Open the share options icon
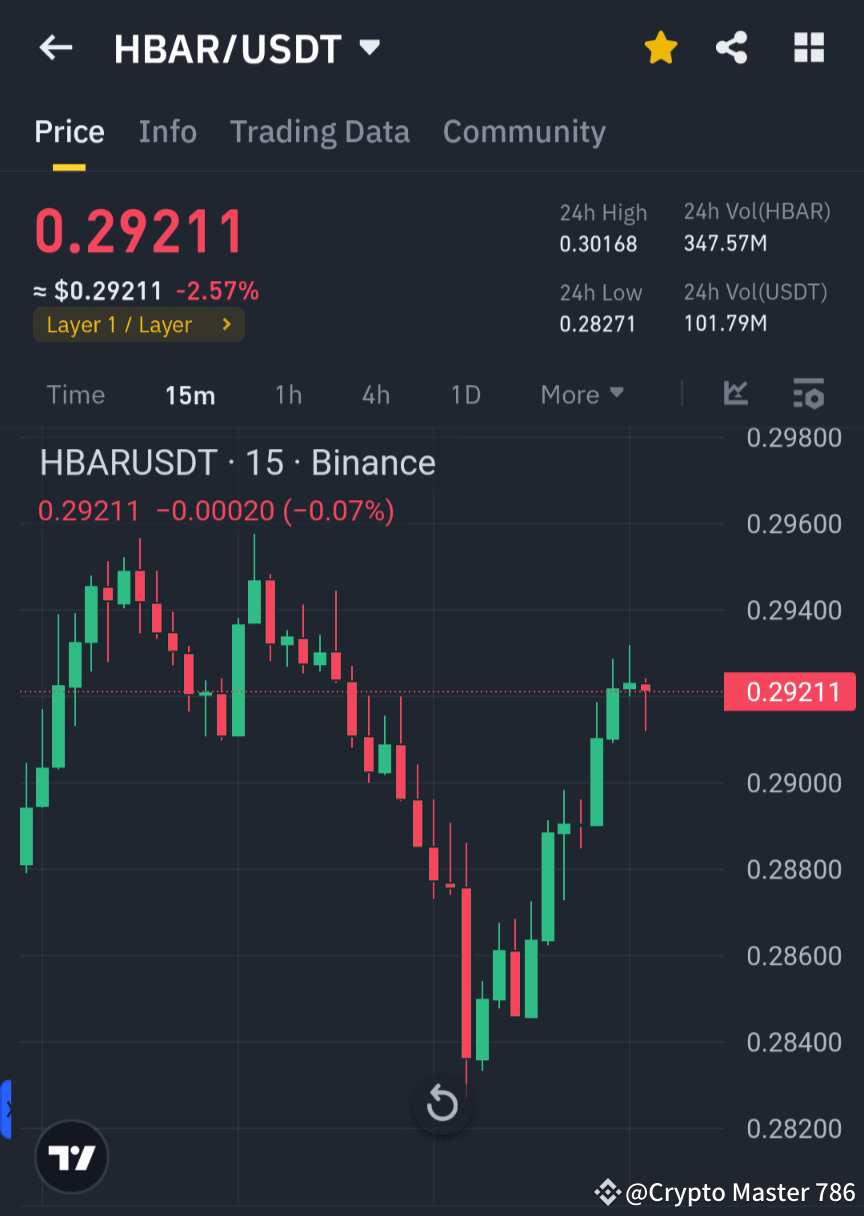Image resolution: width=864 pixels, height=1216 pixels. coord(732,47)
